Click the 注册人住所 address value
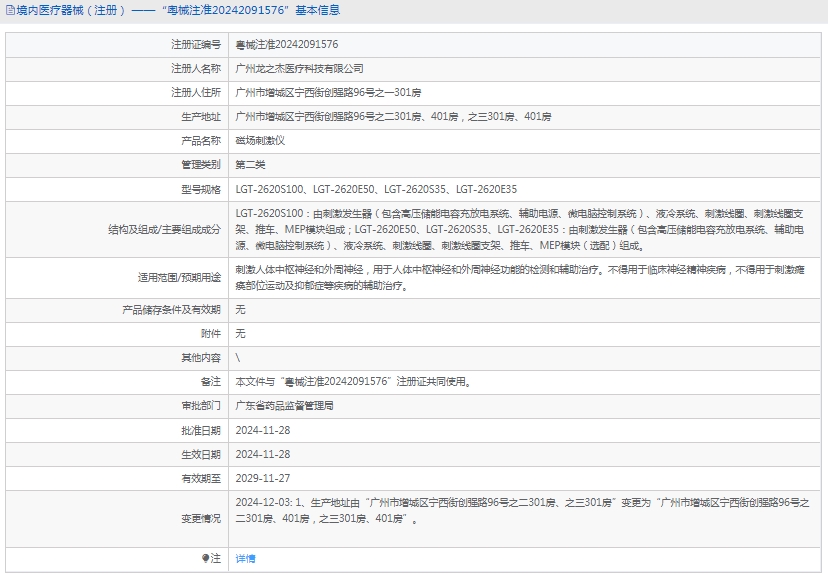Screen dimensions: 828x581 pos(328,93)
